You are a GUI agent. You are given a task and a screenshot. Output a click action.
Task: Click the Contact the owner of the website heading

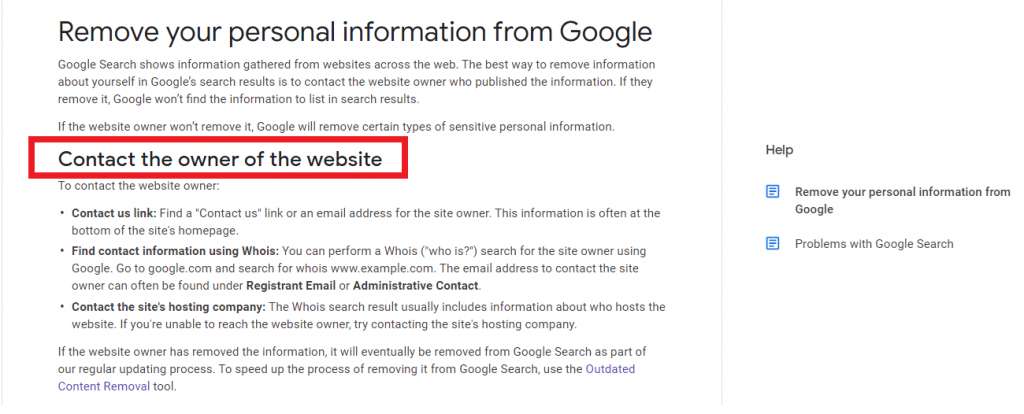point(220,159)
